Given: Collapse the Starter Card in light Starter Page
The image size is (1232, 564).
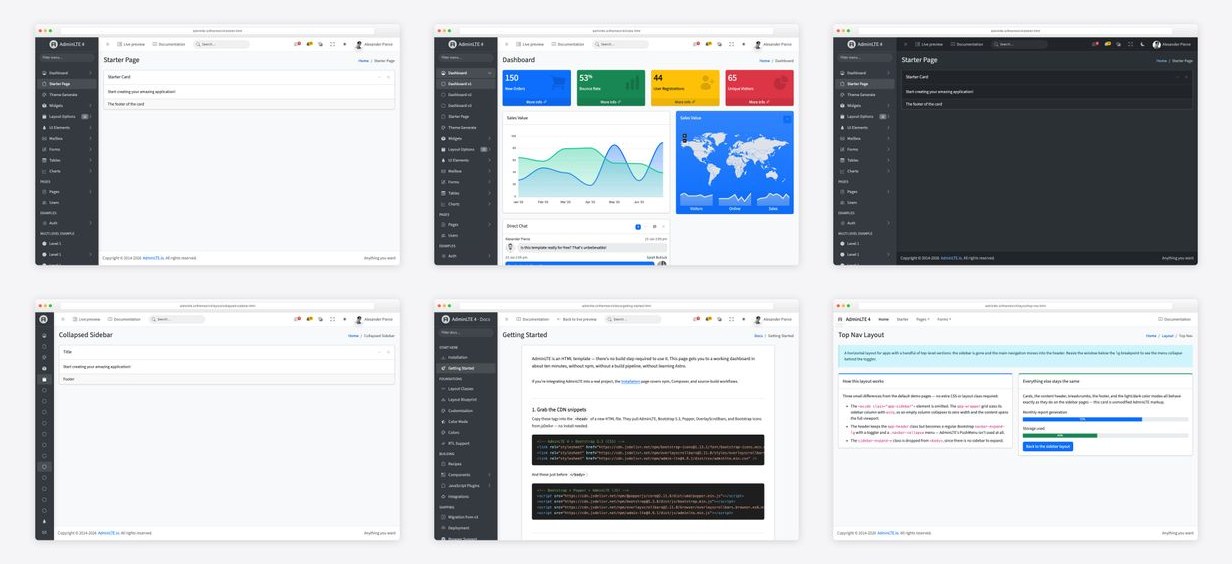Looking at the screenshot, I should point(379,76).
